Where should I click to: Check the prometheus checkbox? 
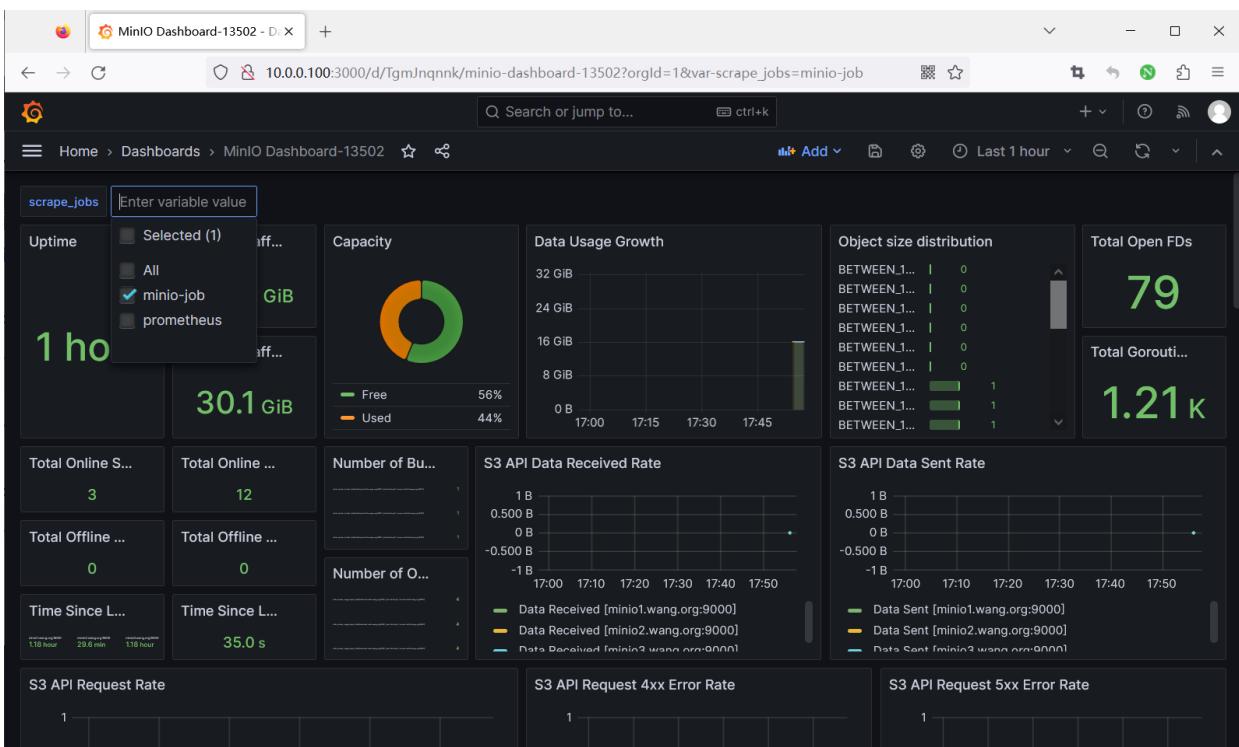[x=127, y=320]
